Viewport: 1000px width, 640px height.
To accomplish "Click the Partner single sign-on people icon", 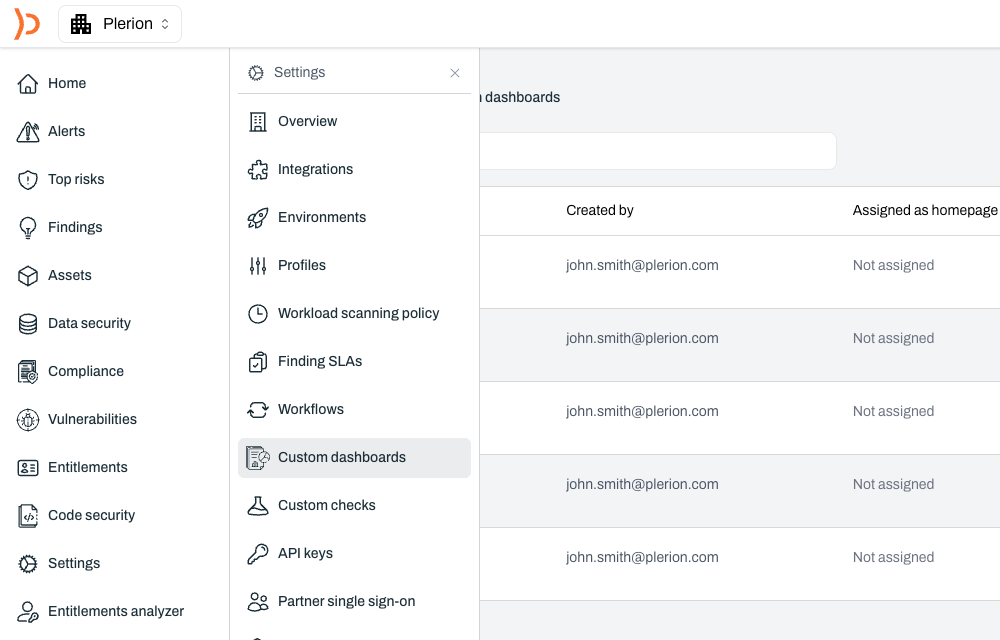I will pyautogui.click(x=258, y=602).
